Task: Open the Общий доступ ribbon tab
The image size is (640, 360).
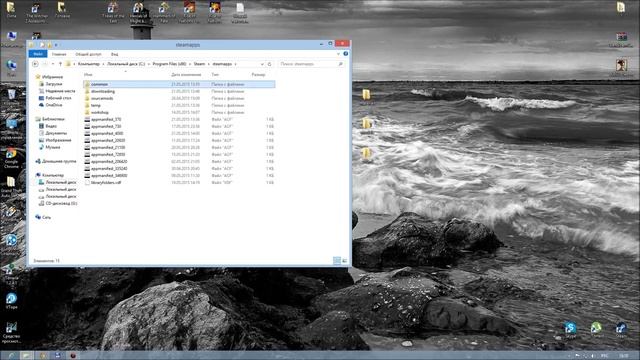Action: (88, 54)
